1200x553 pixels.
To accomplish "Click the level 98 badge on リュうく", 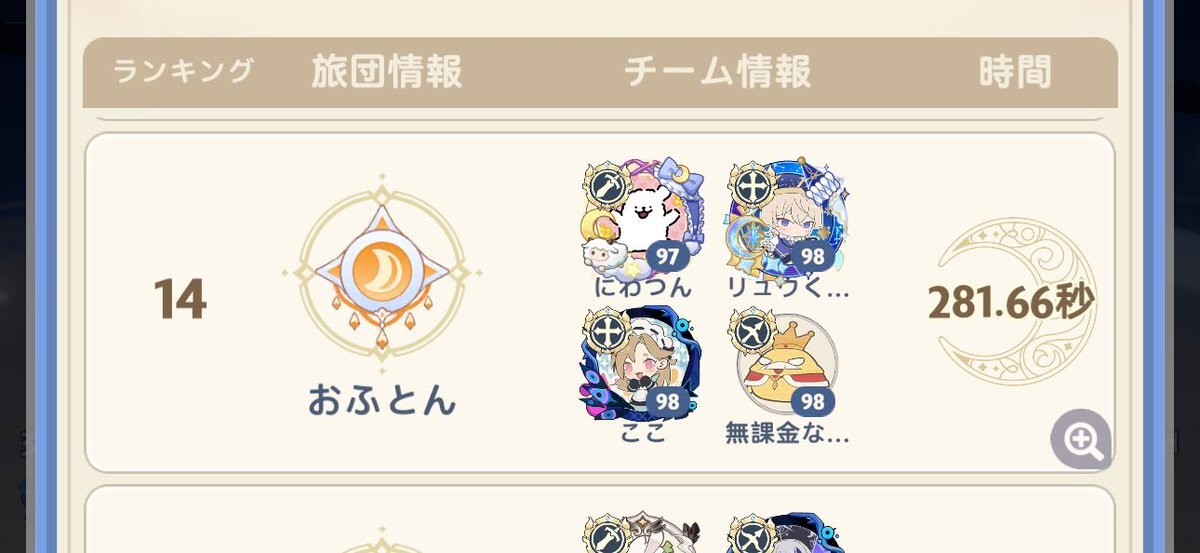I will tap(814, 257).
